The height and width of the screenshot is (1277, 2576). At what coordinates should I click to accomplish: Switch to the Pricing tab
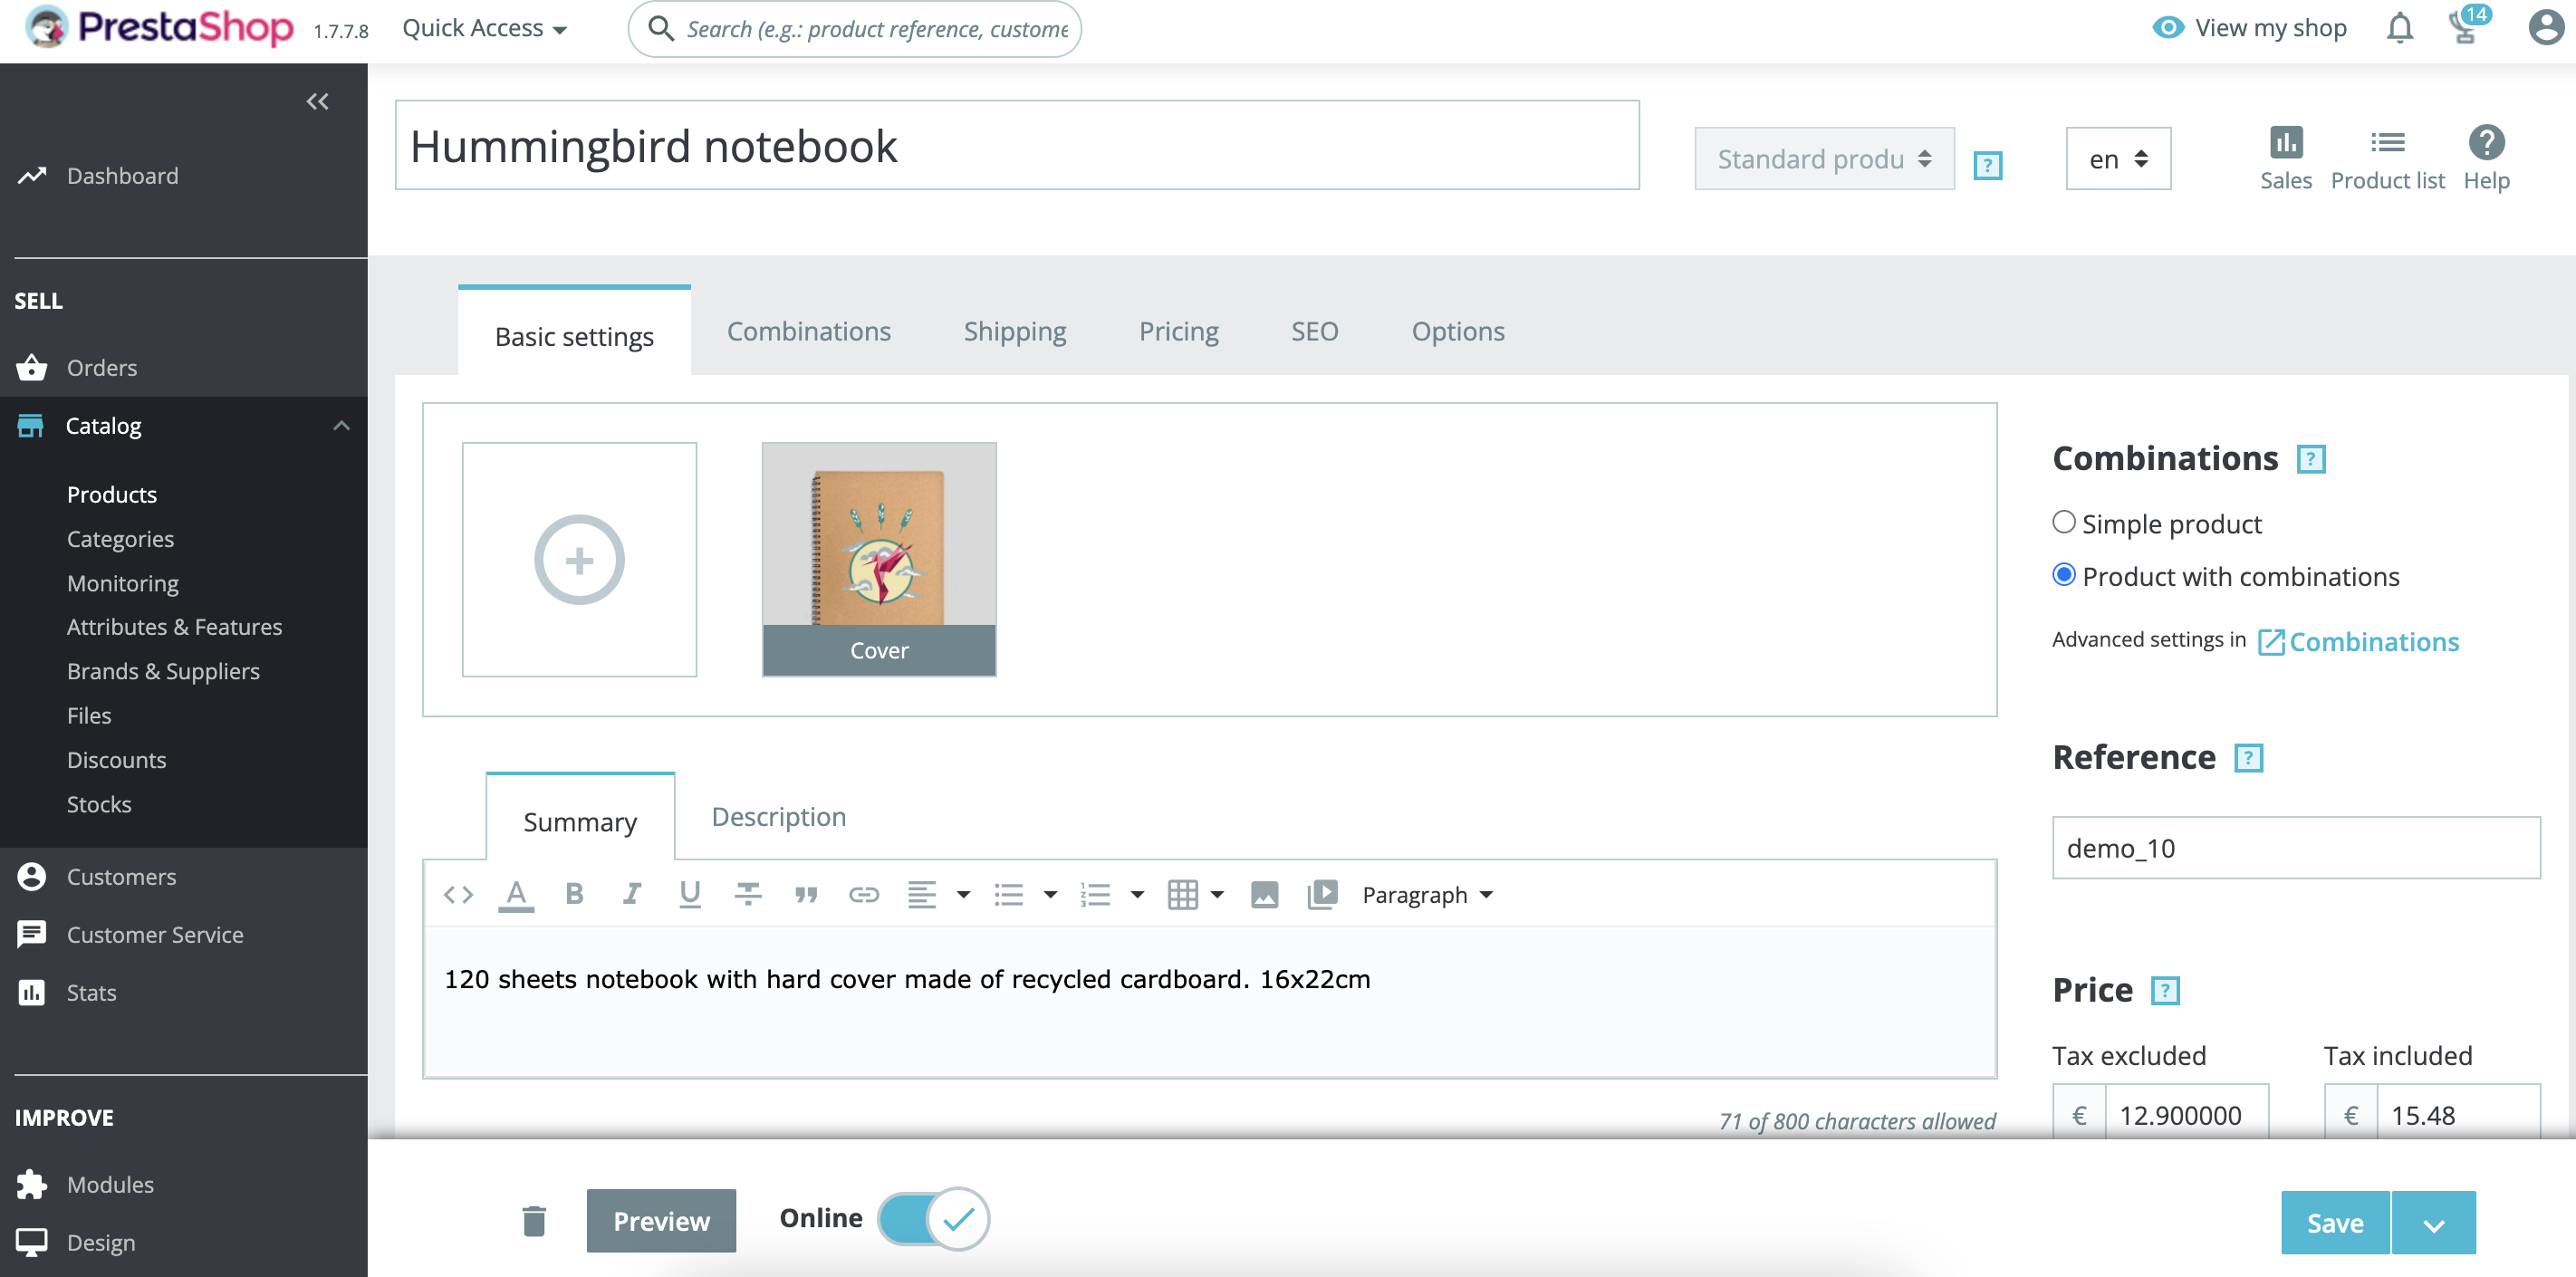(1178, 331)
